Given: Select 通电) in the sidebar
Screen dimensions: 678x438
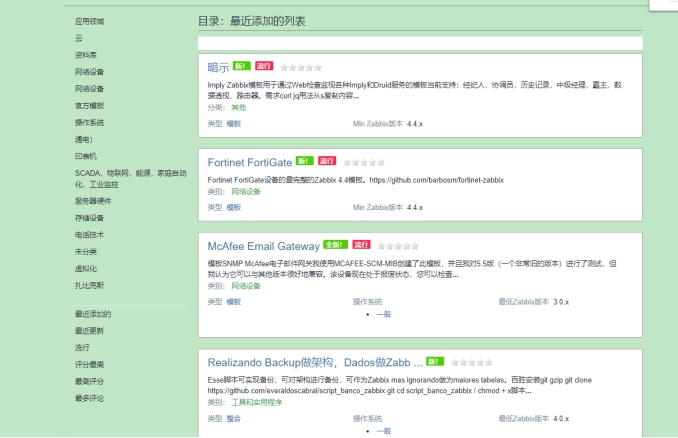Looking at the screenshot, I should 84,139.
